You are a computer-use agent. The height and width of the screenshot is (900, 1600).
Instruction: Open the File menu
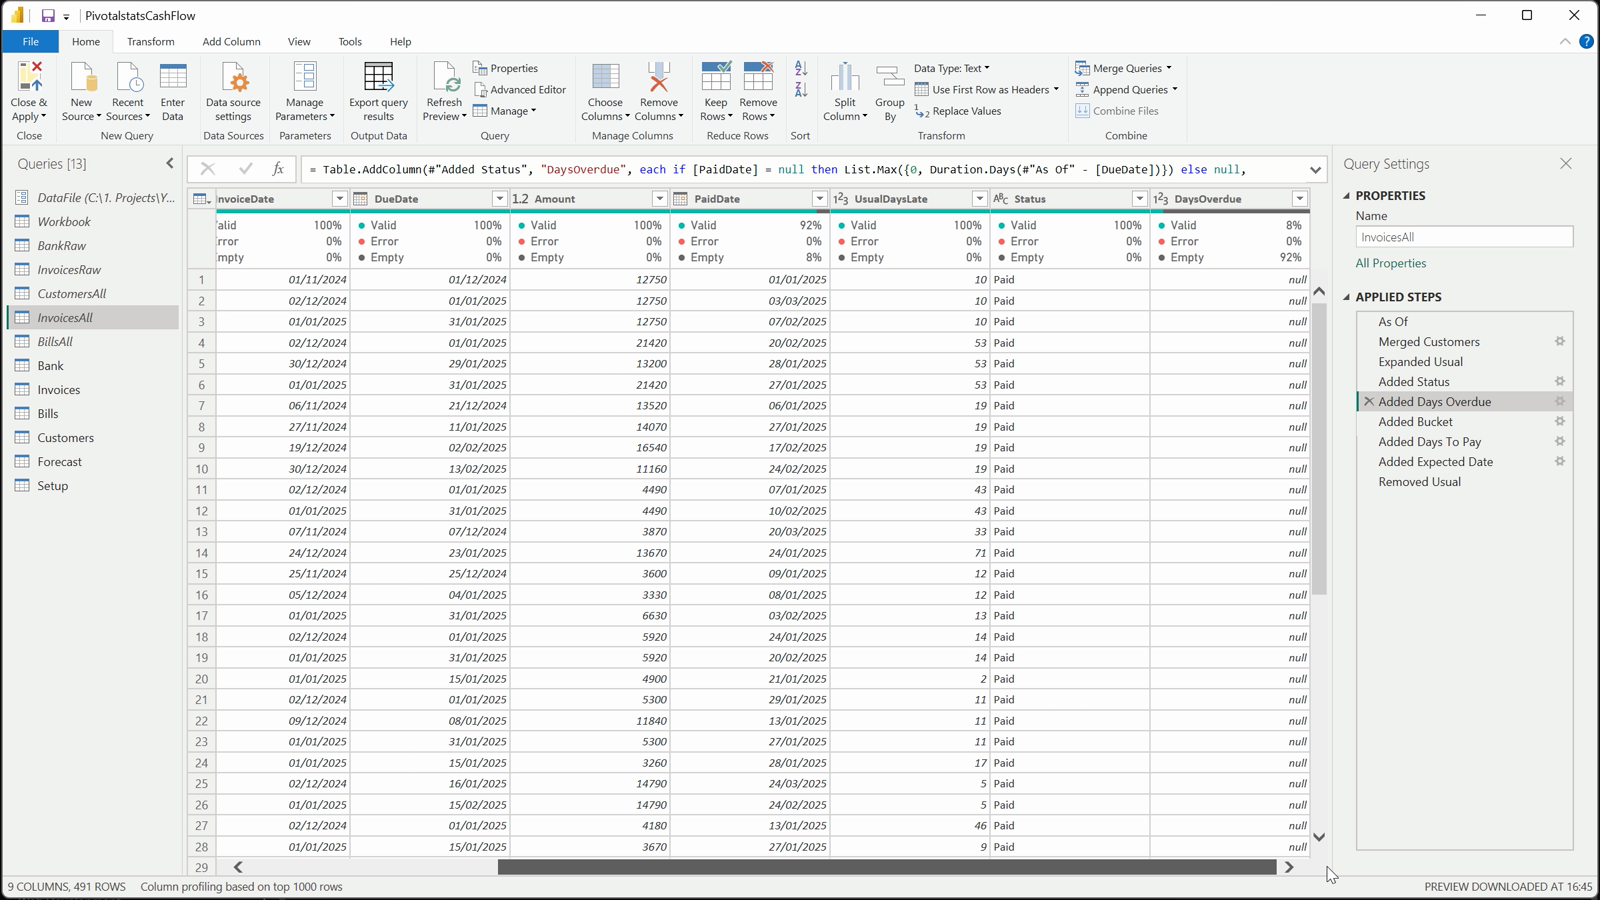(30, 41)
